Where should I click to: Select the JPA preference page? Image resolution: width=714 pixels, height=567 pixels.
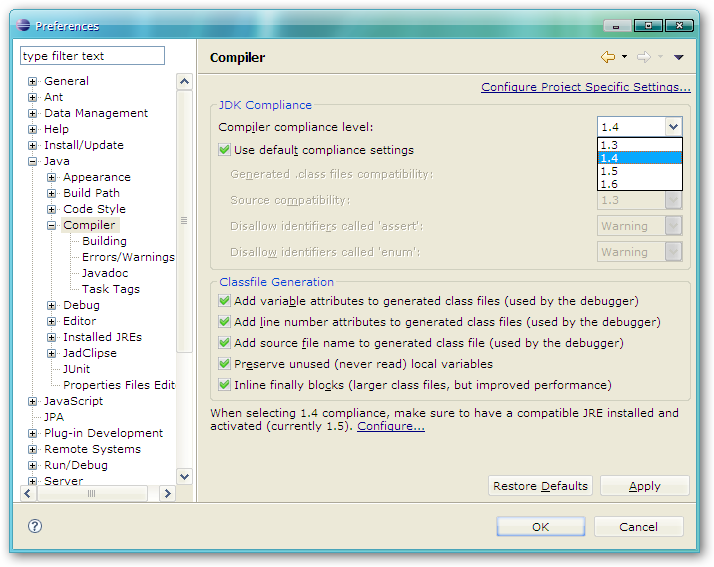tap(54, 417)
